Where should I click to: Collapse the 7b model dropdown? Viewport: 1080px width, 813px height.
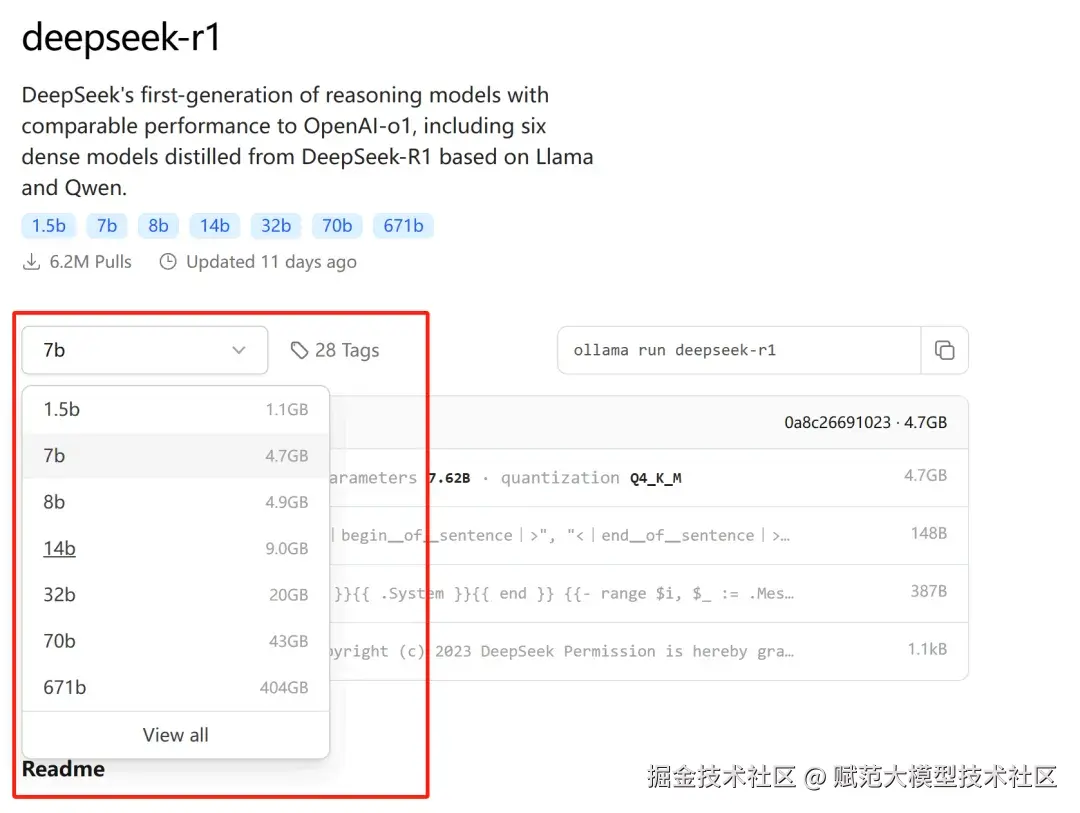(145, 350)
